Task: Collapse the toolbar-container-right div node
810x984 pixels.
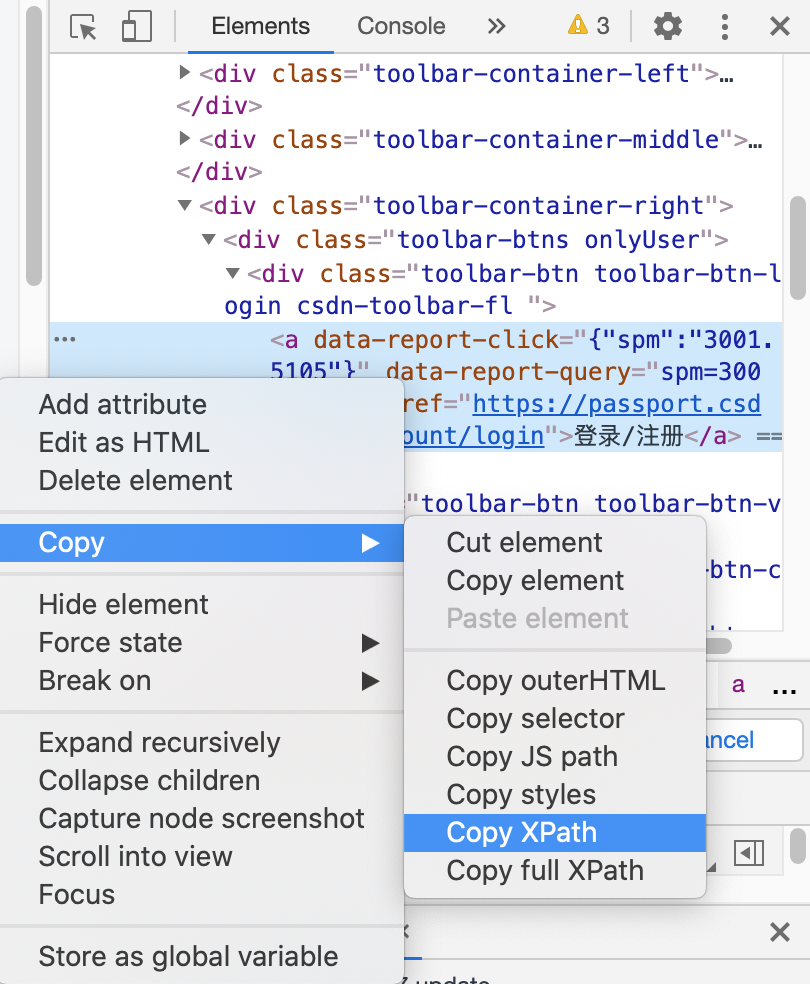Action: [185, 205]
